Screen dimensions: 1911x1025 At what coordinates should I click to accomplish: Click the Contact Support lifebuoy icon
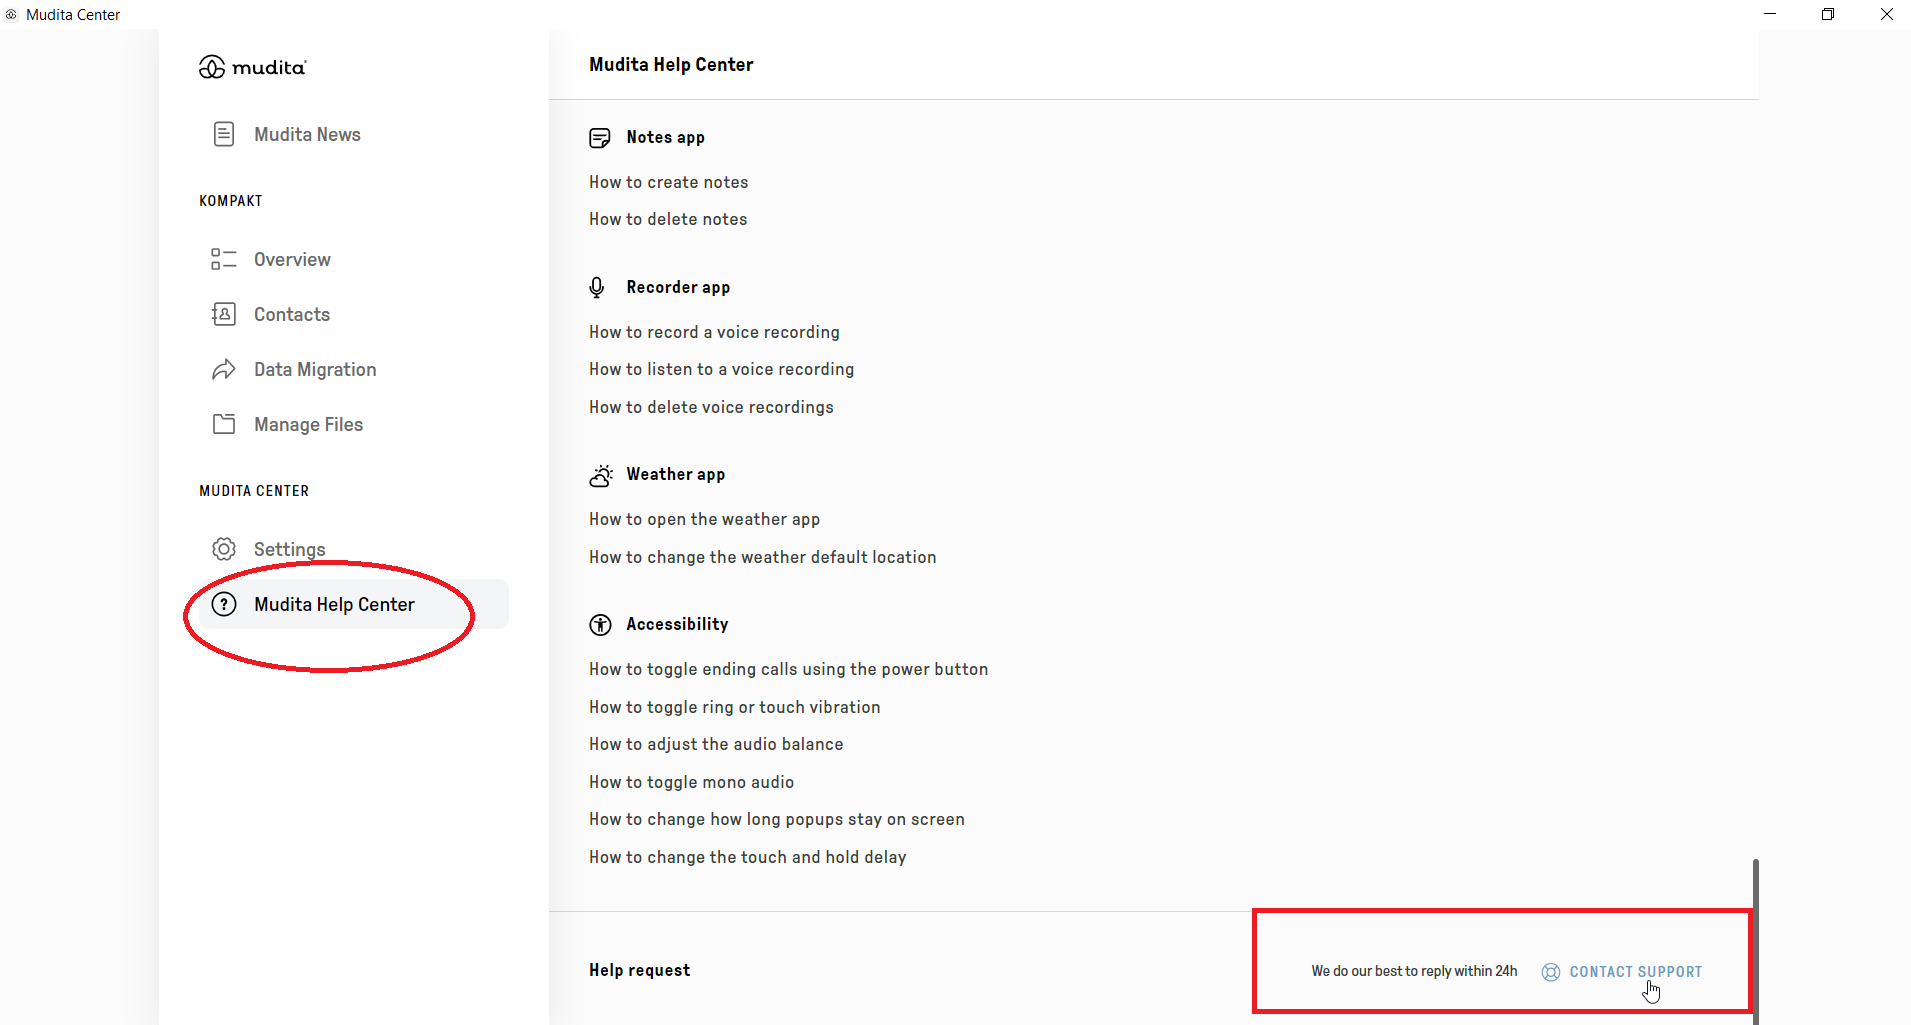[1551, 972]
